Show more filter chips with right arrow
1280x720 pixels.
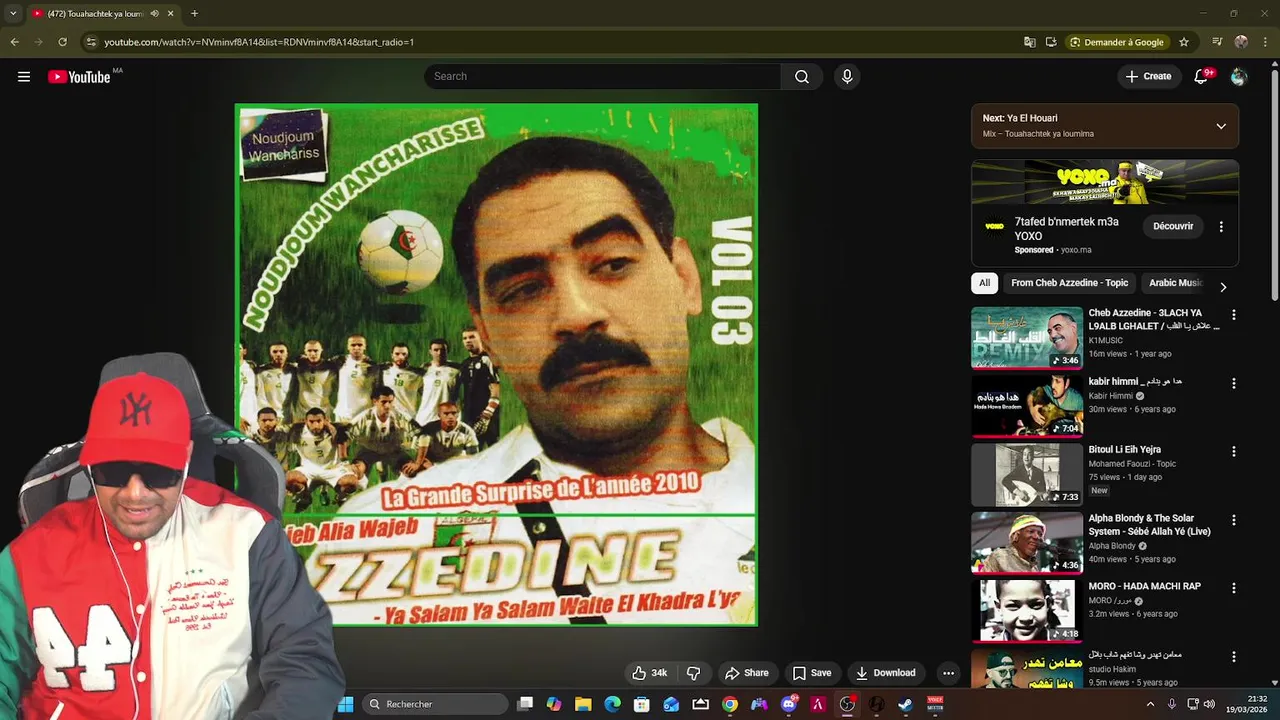pos(1223,287)
